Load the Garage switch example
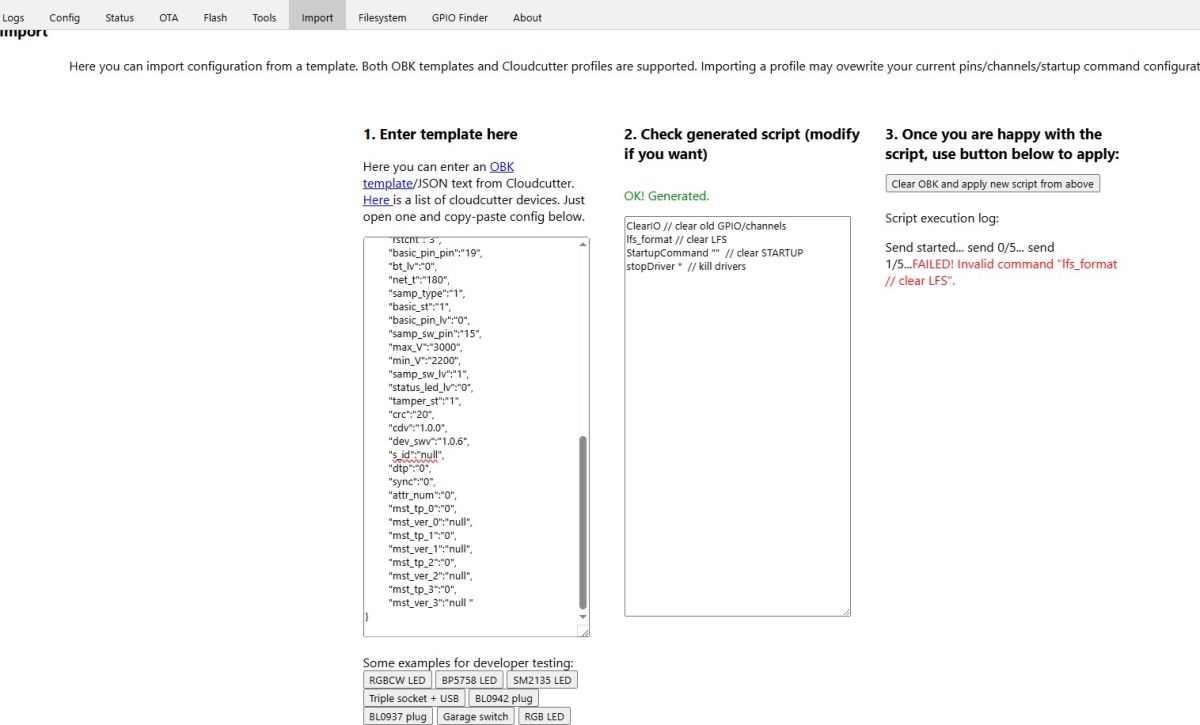The image size is (1200, 725). 475,716
